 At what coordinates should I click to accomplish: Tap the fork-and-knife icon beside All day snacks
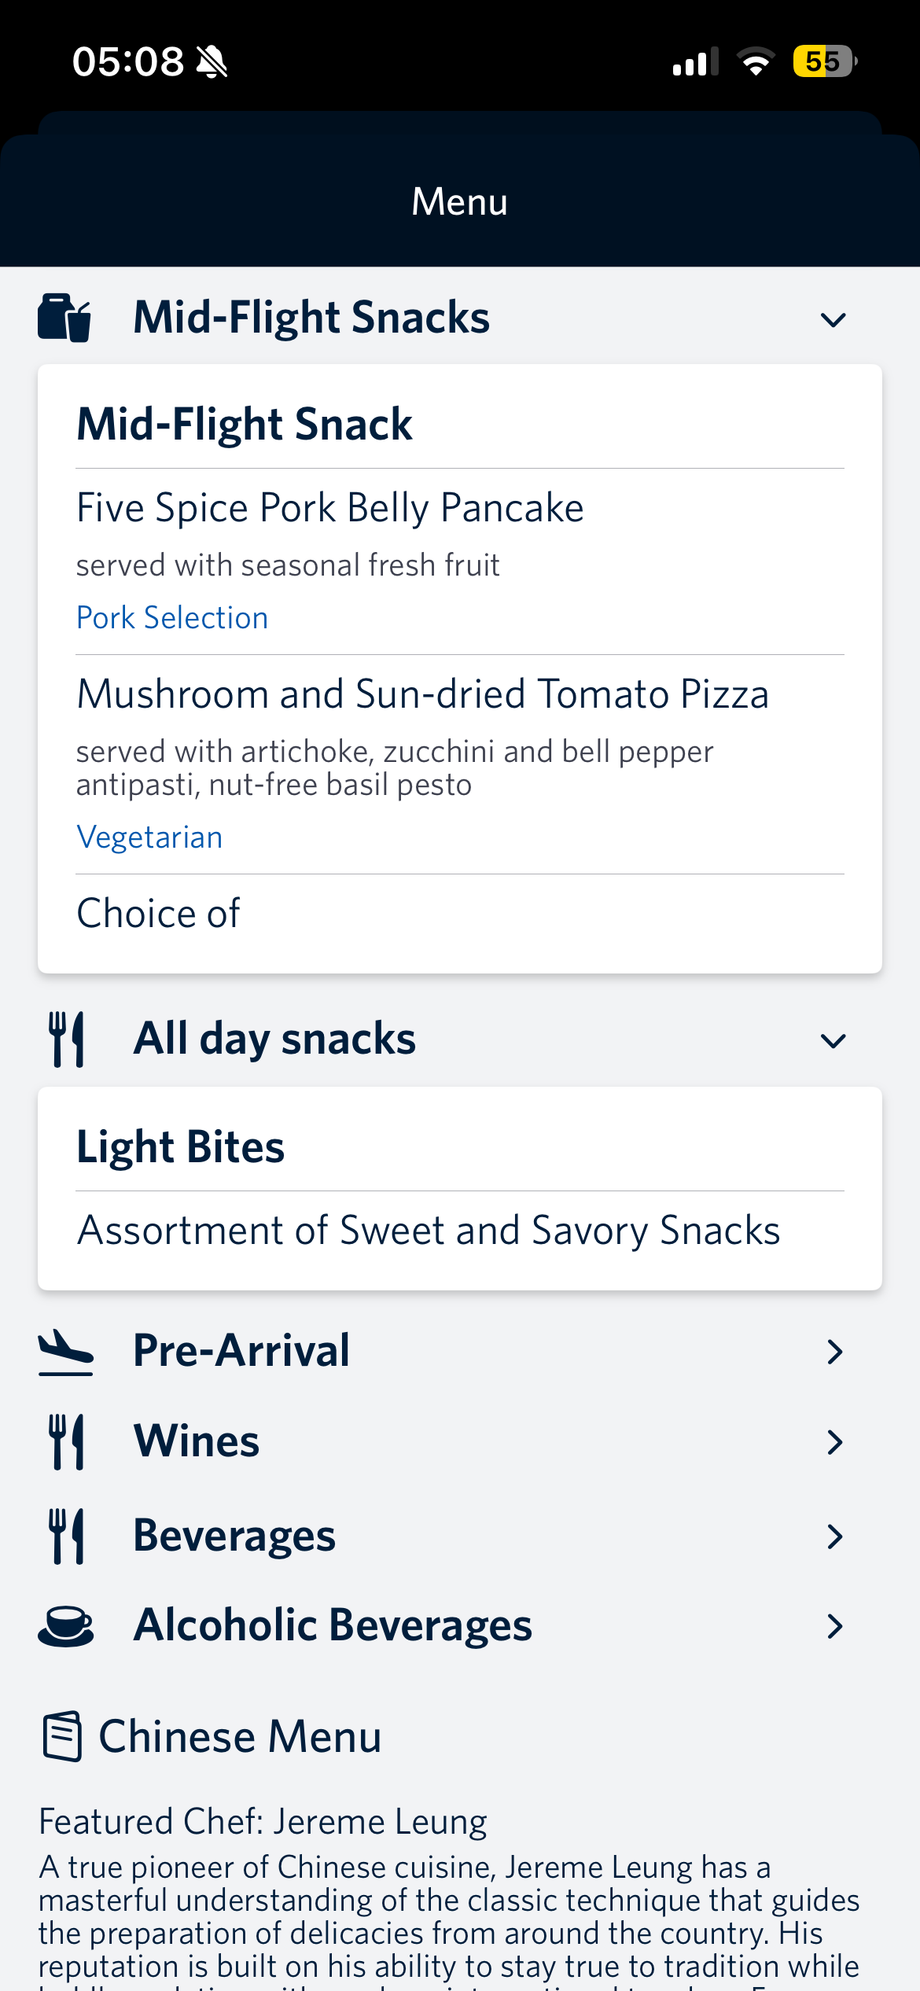66,1039
